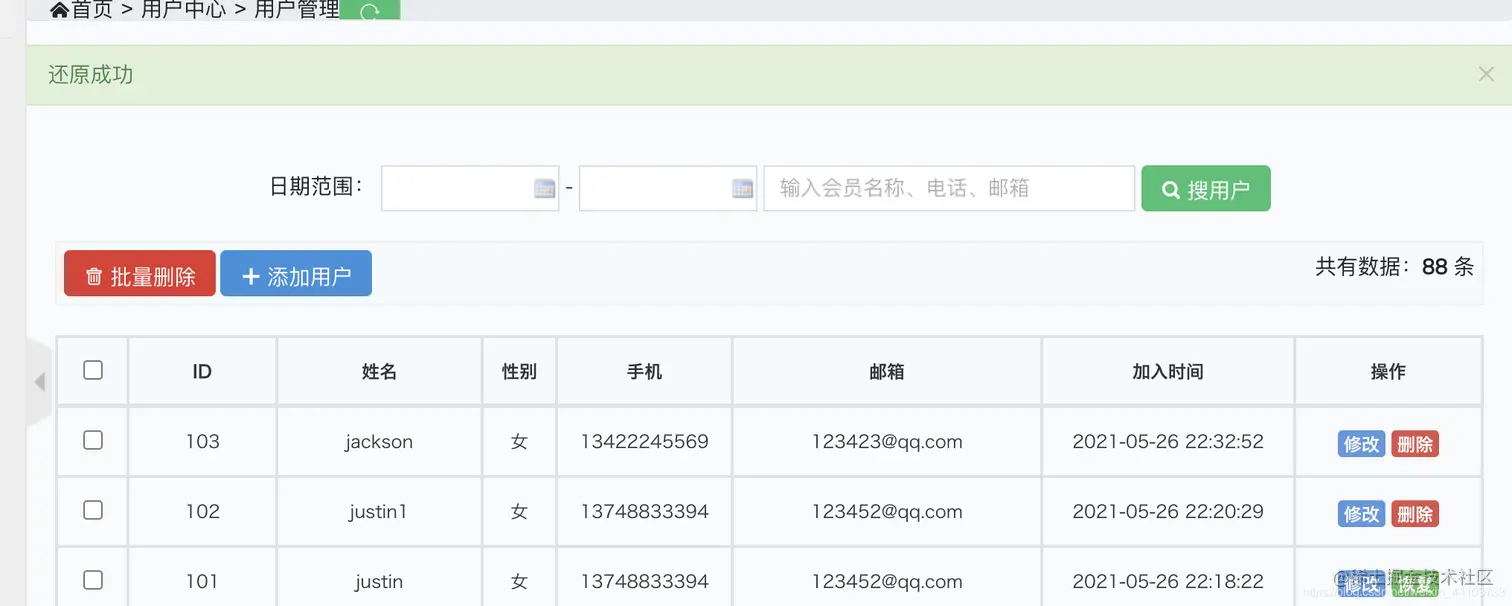Toggle the select-all checkbox in table header
Image resolution: width=1512 pixels, height=606 pixels.
(92, 369)
